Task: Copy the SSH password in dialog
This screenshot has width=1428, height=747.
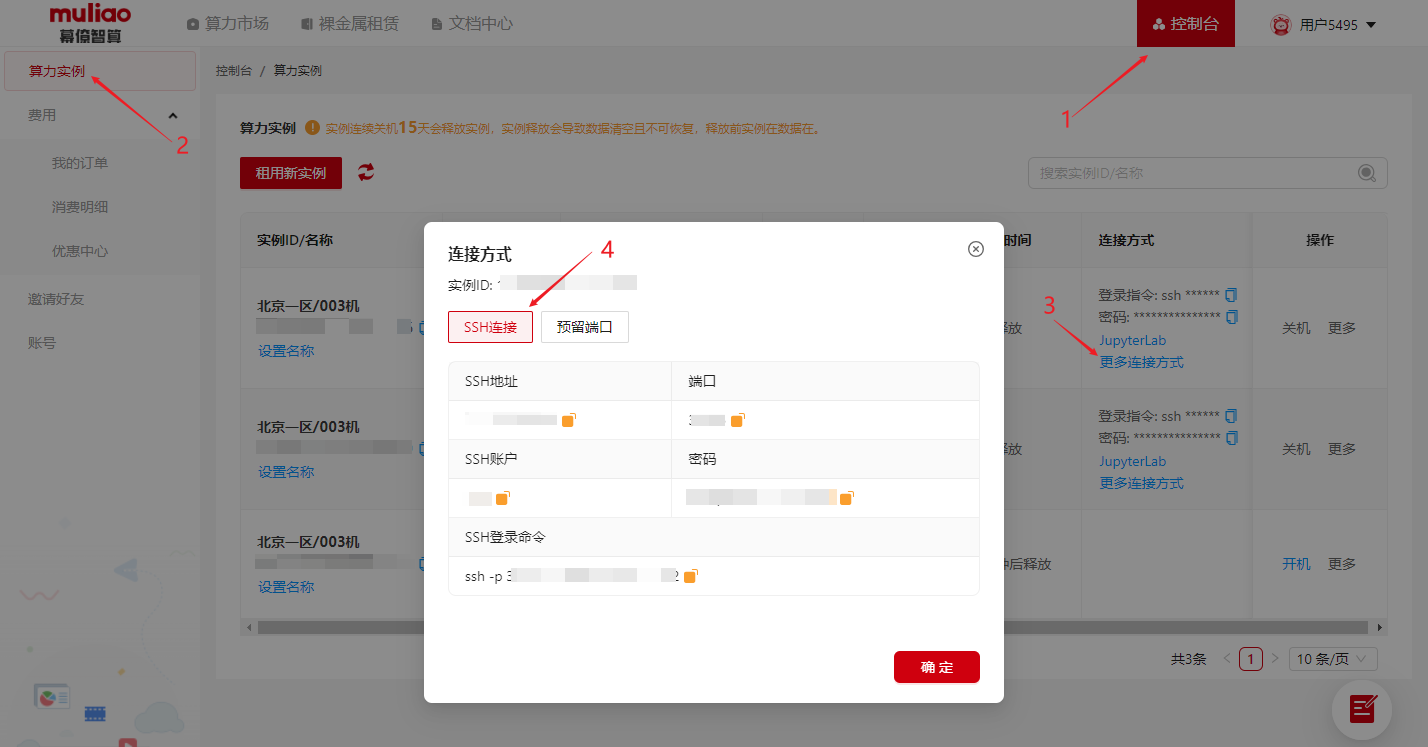Action: [x=846, y=498]
